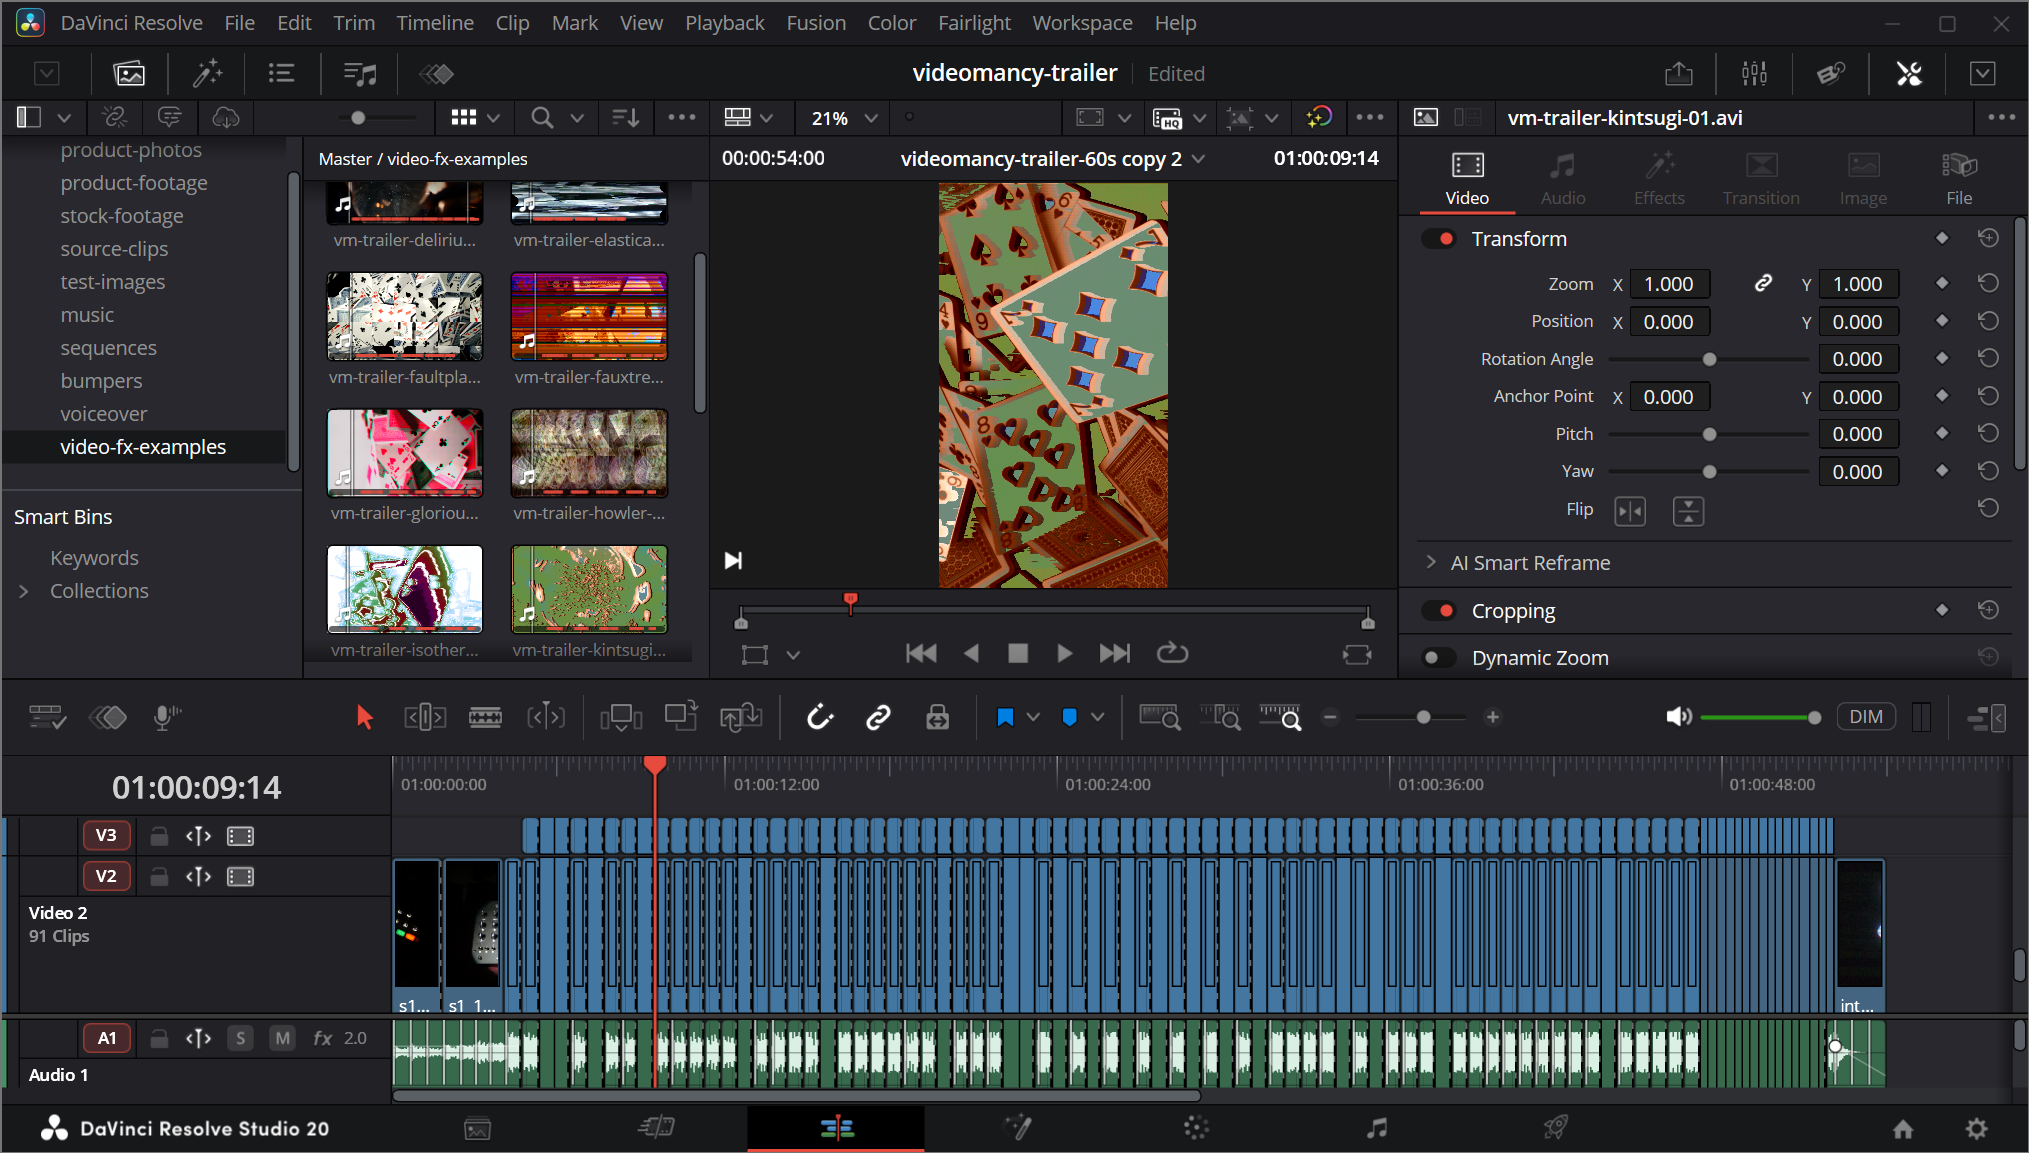Select the Razor edit mode tool
The height and width of the screenshot is (1153, 2029).
pos(486,717)
